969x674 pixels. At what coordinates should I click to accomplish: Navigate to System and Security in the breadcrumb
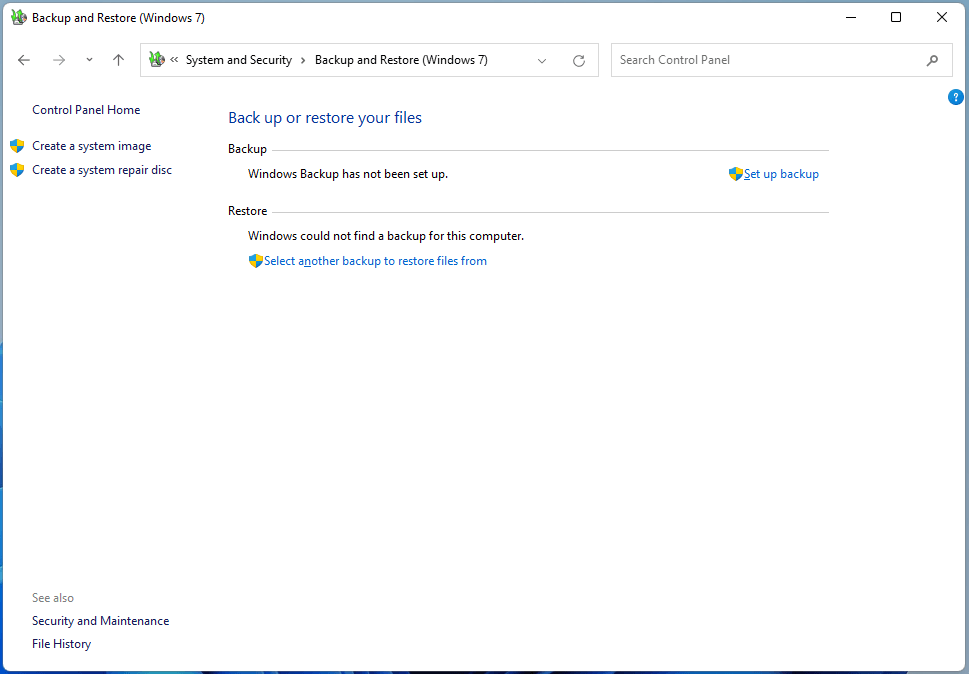239,60
